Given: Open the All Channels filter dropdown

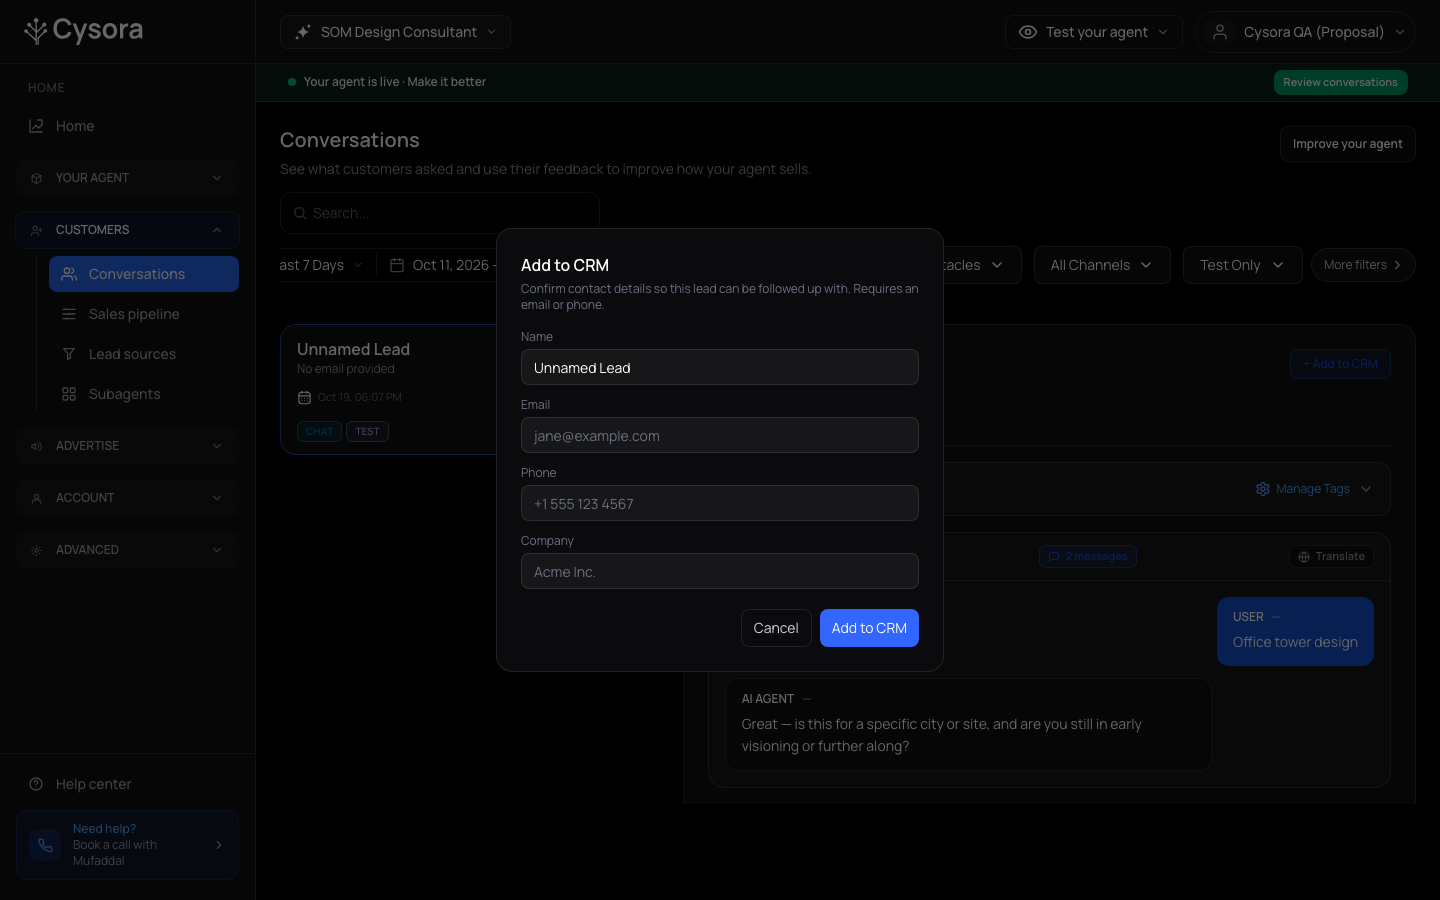Looking at the screenshot, I should (x=1102, y=265).
